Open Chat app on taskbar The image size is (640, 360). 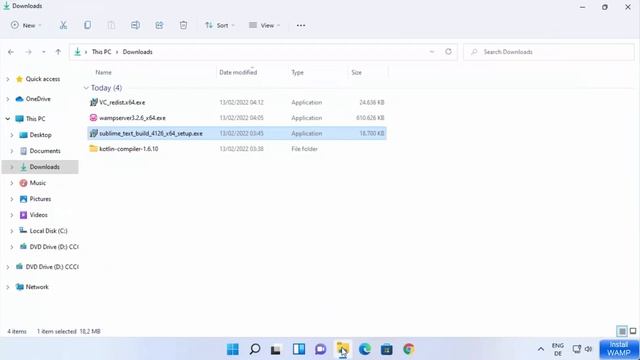tap(320, 349)
